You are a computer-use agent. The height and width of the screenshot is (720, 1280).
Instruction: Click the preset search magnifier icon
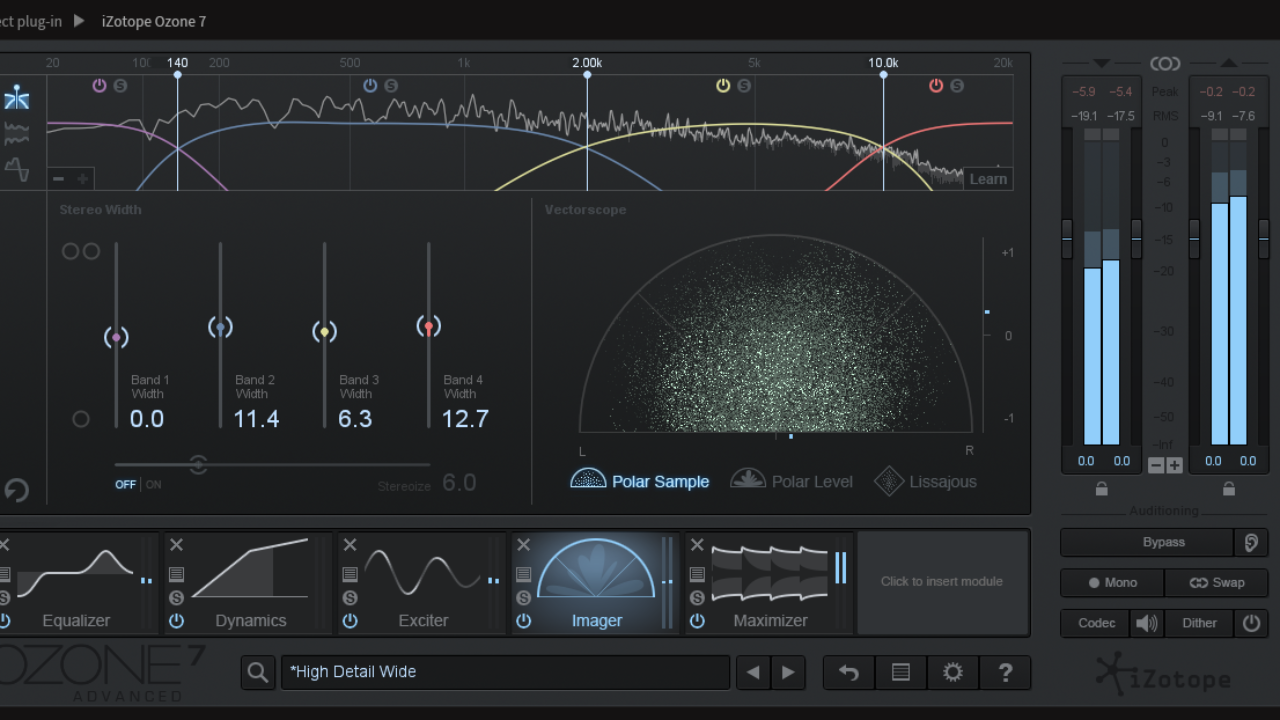tap(258, 673)
